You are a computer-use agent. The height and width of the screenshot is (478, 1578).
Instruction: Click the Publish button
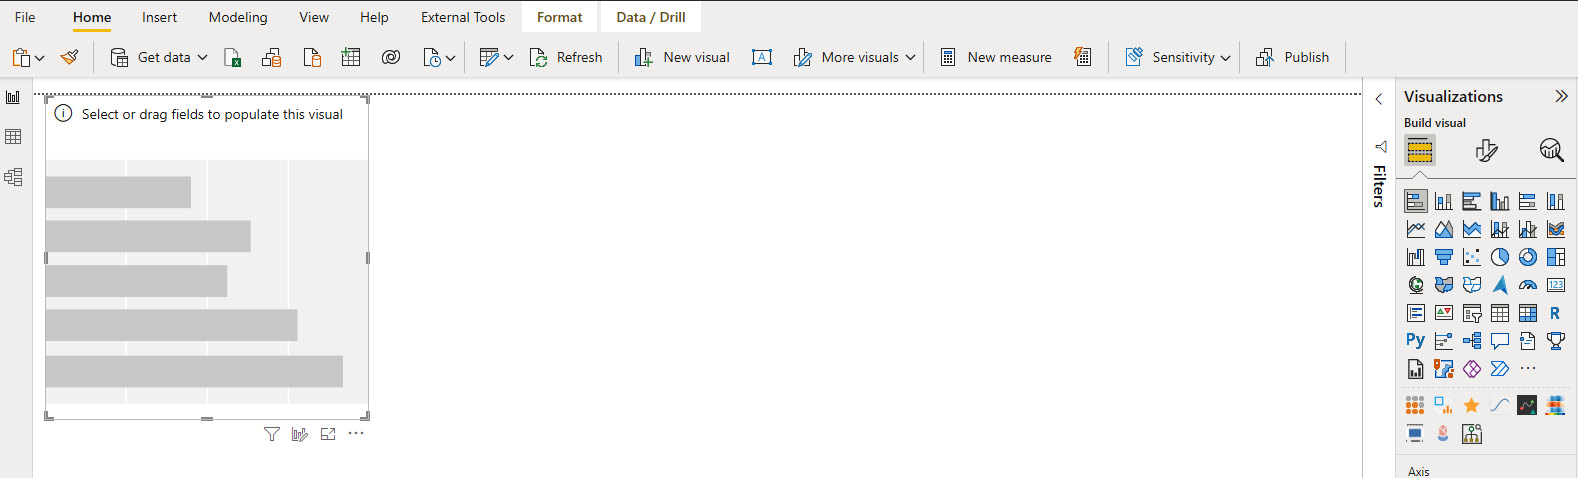point(1293,57)
